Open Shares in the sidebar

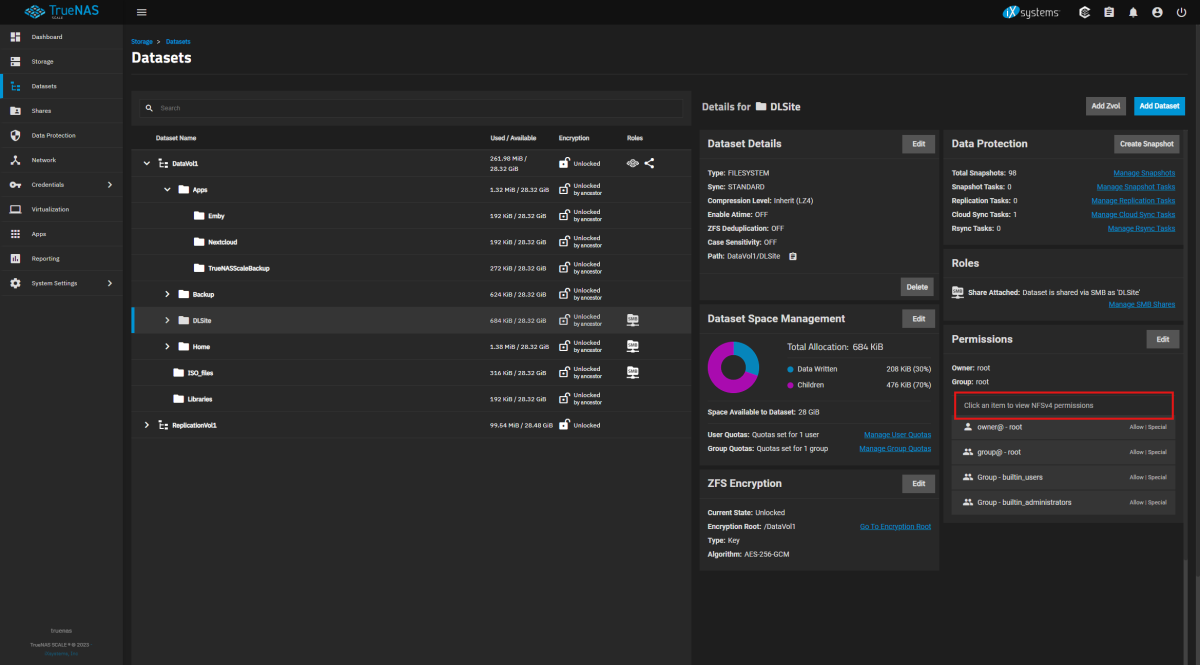(x=61, y=111)
